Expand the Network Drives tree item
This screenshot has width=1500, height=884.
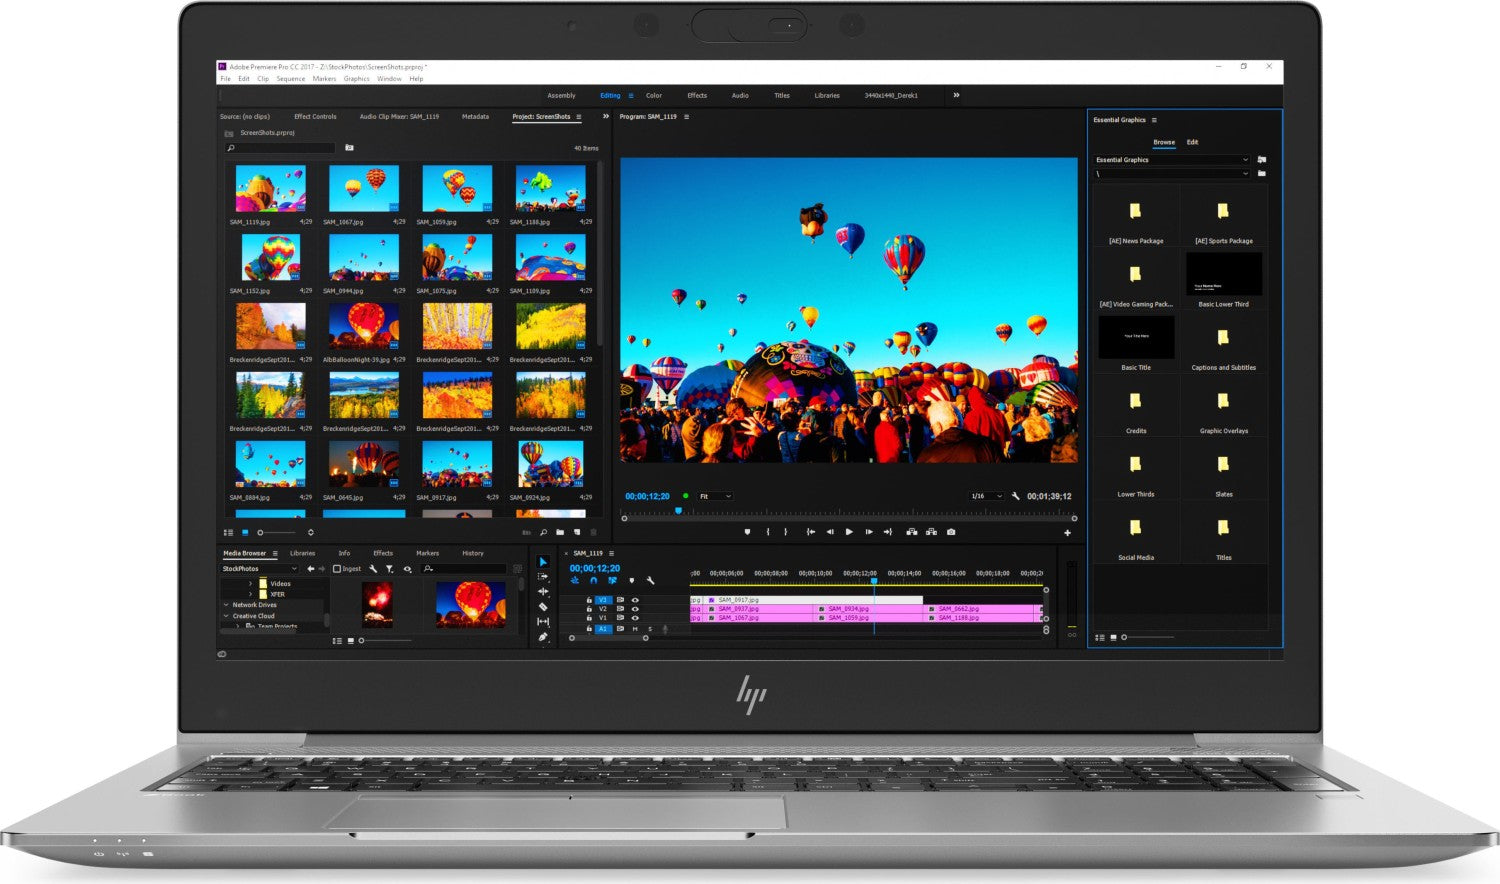tap(225, 606)
